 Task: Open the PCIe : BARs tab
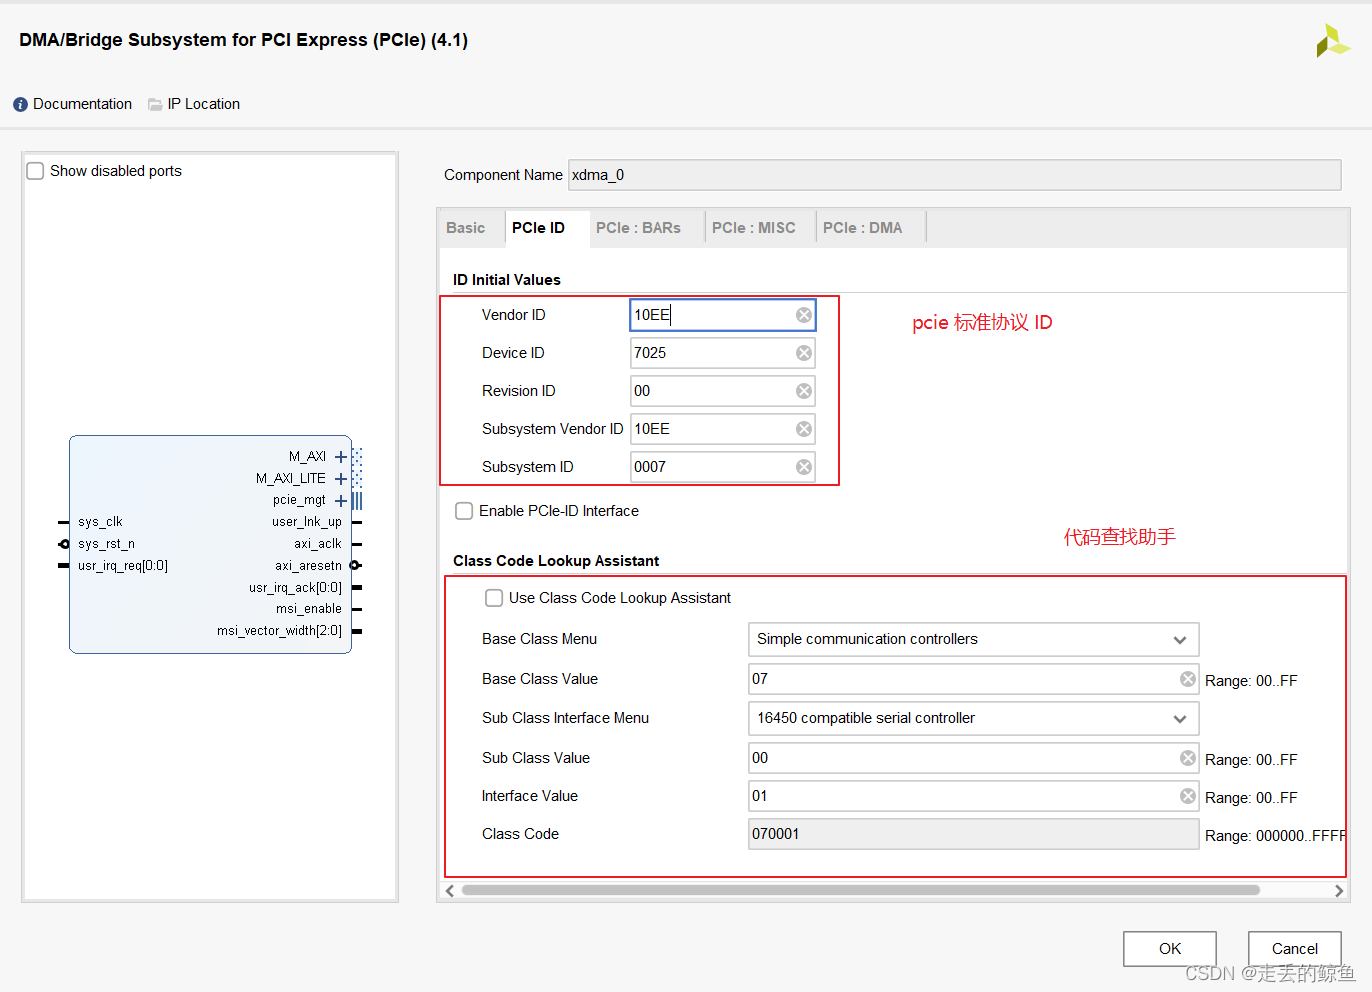pos(639,228)
